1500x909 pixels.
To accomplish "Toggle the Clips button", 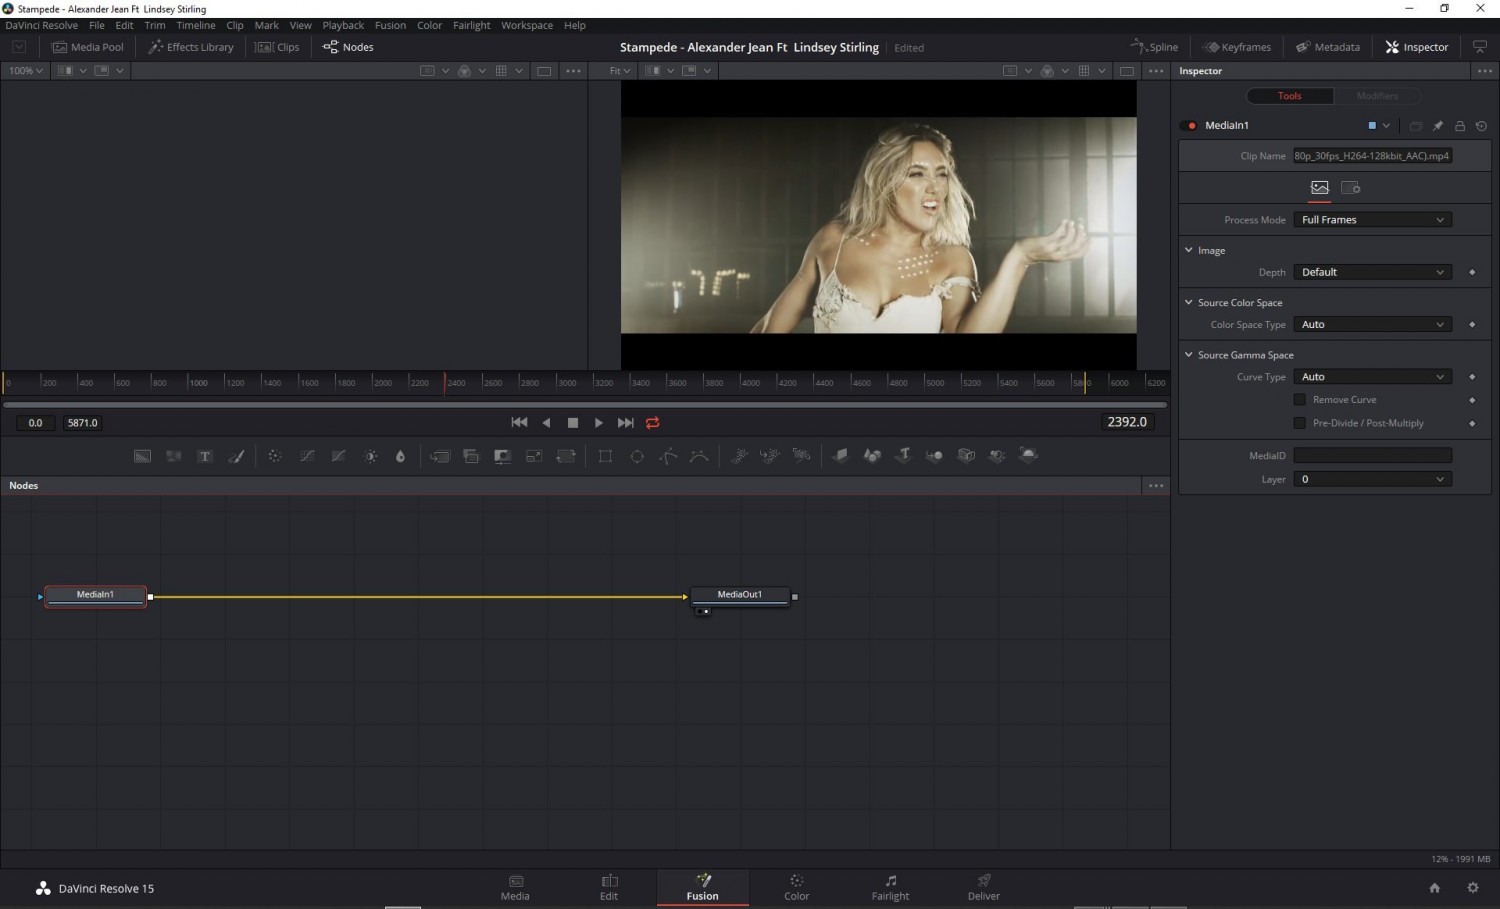I will [x=277, y=47].
